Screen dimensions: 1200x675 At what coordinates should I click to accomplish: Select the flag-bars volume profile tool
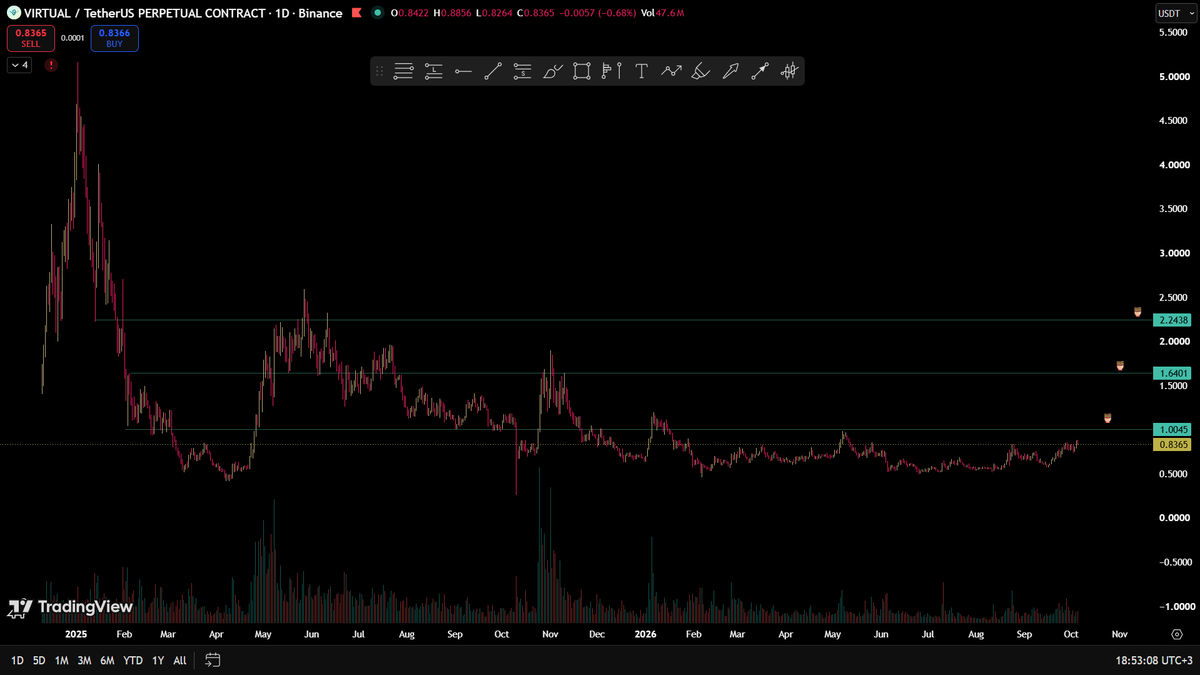click(606, 71)
